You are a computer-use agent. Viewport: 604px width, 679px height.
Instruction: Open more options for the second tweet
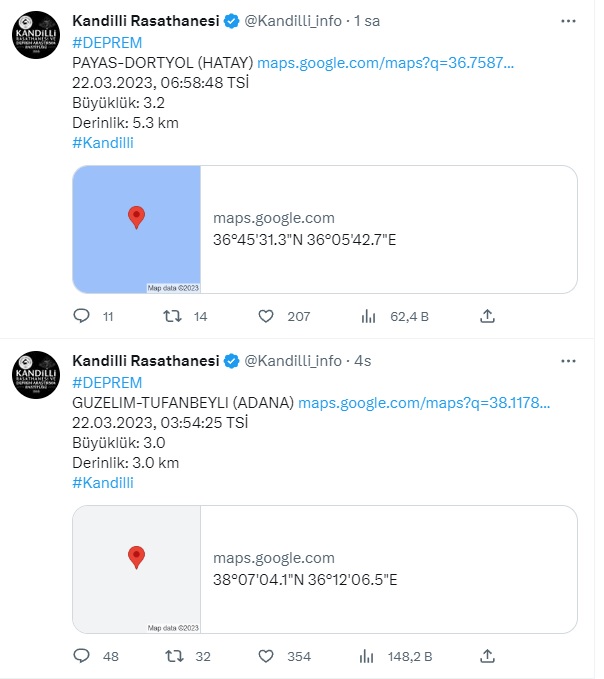coord(568,361)
